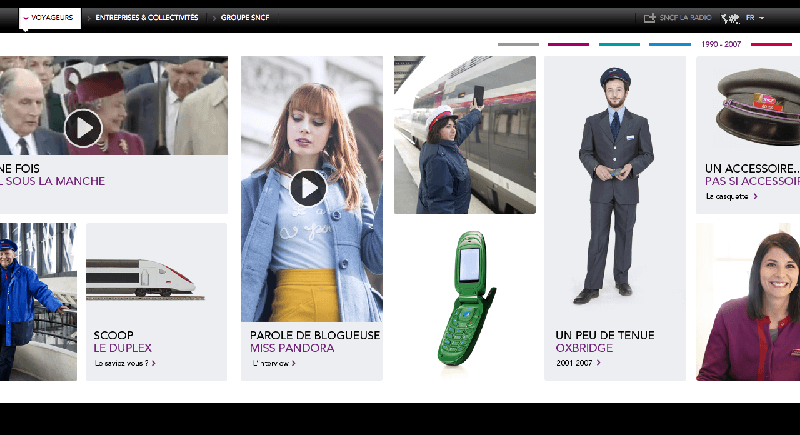
Task: Select the Voyageurs tab
Action: coord(50,18)
